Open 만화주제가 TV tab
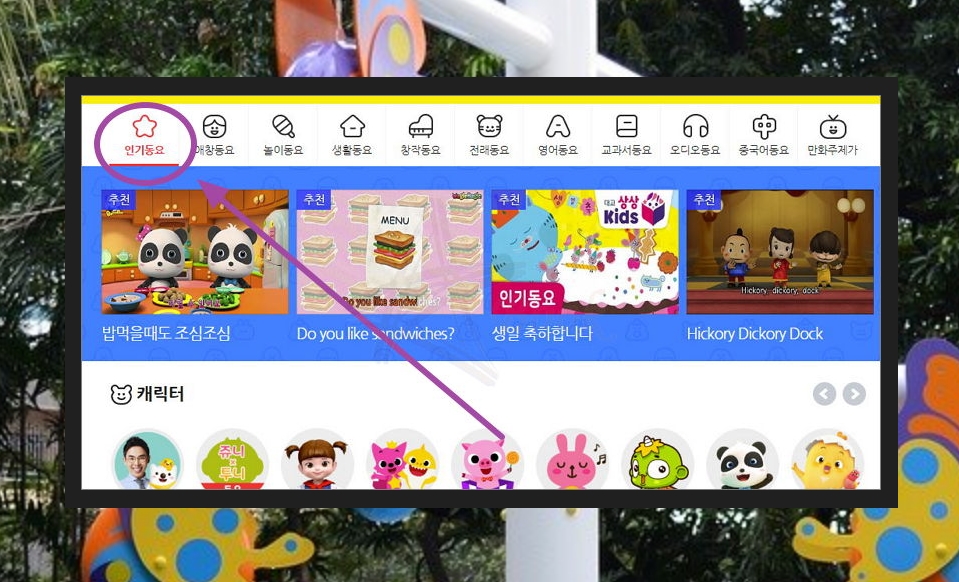The height and width of the screenshot is (582, 959). (832, 136)
